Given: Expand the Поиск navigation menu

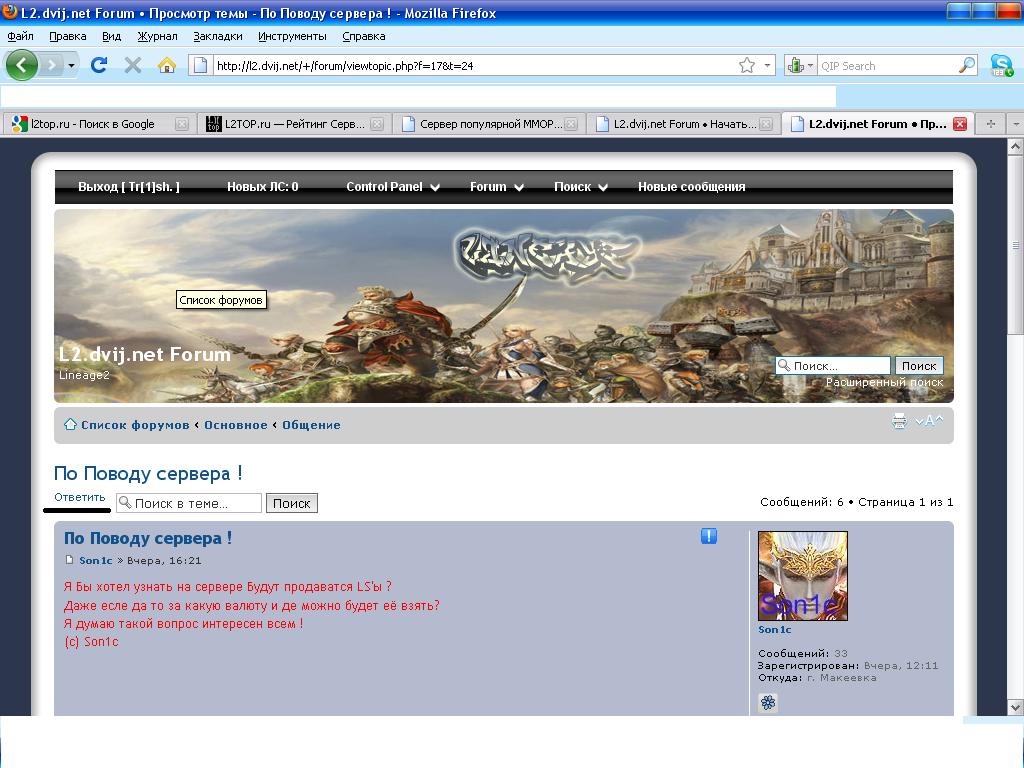Looking at the screenshot, I should pyautogui.click(x=581, y=187).
